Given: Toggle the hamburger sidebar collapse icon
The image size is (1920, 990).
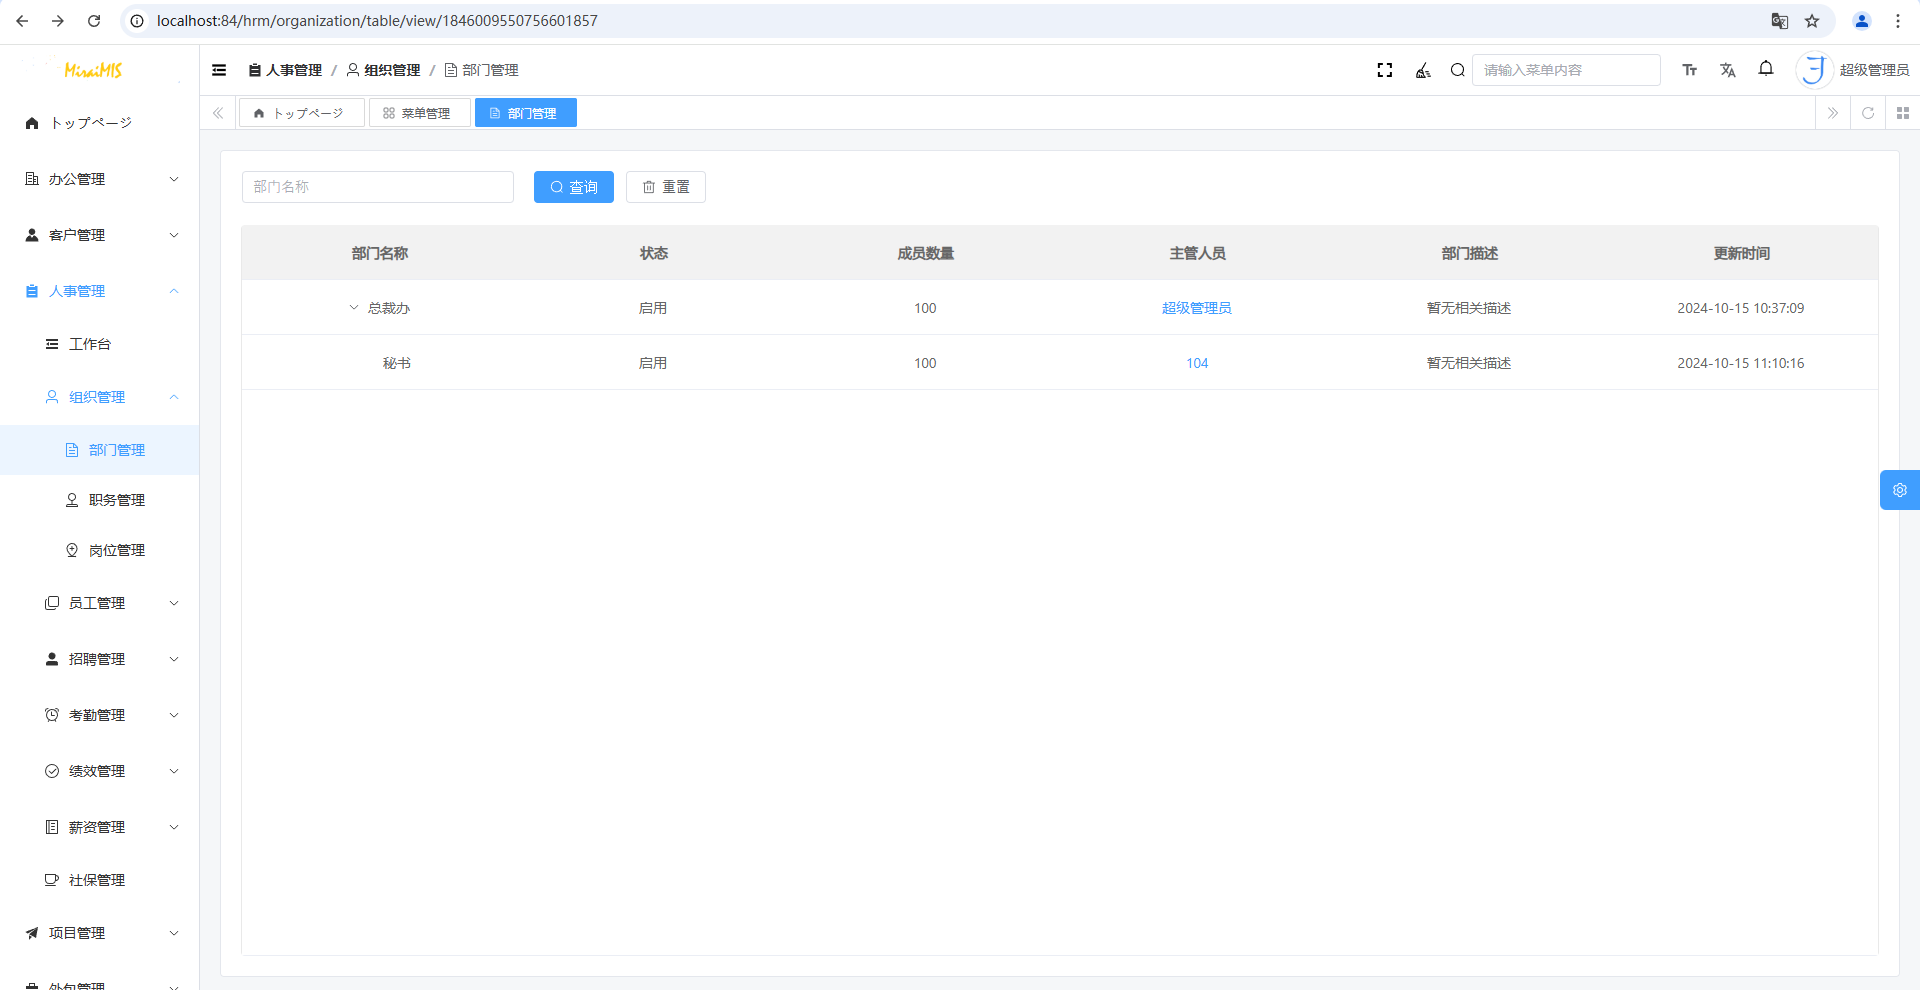Looking at the screenshot, I should (219, 70).
